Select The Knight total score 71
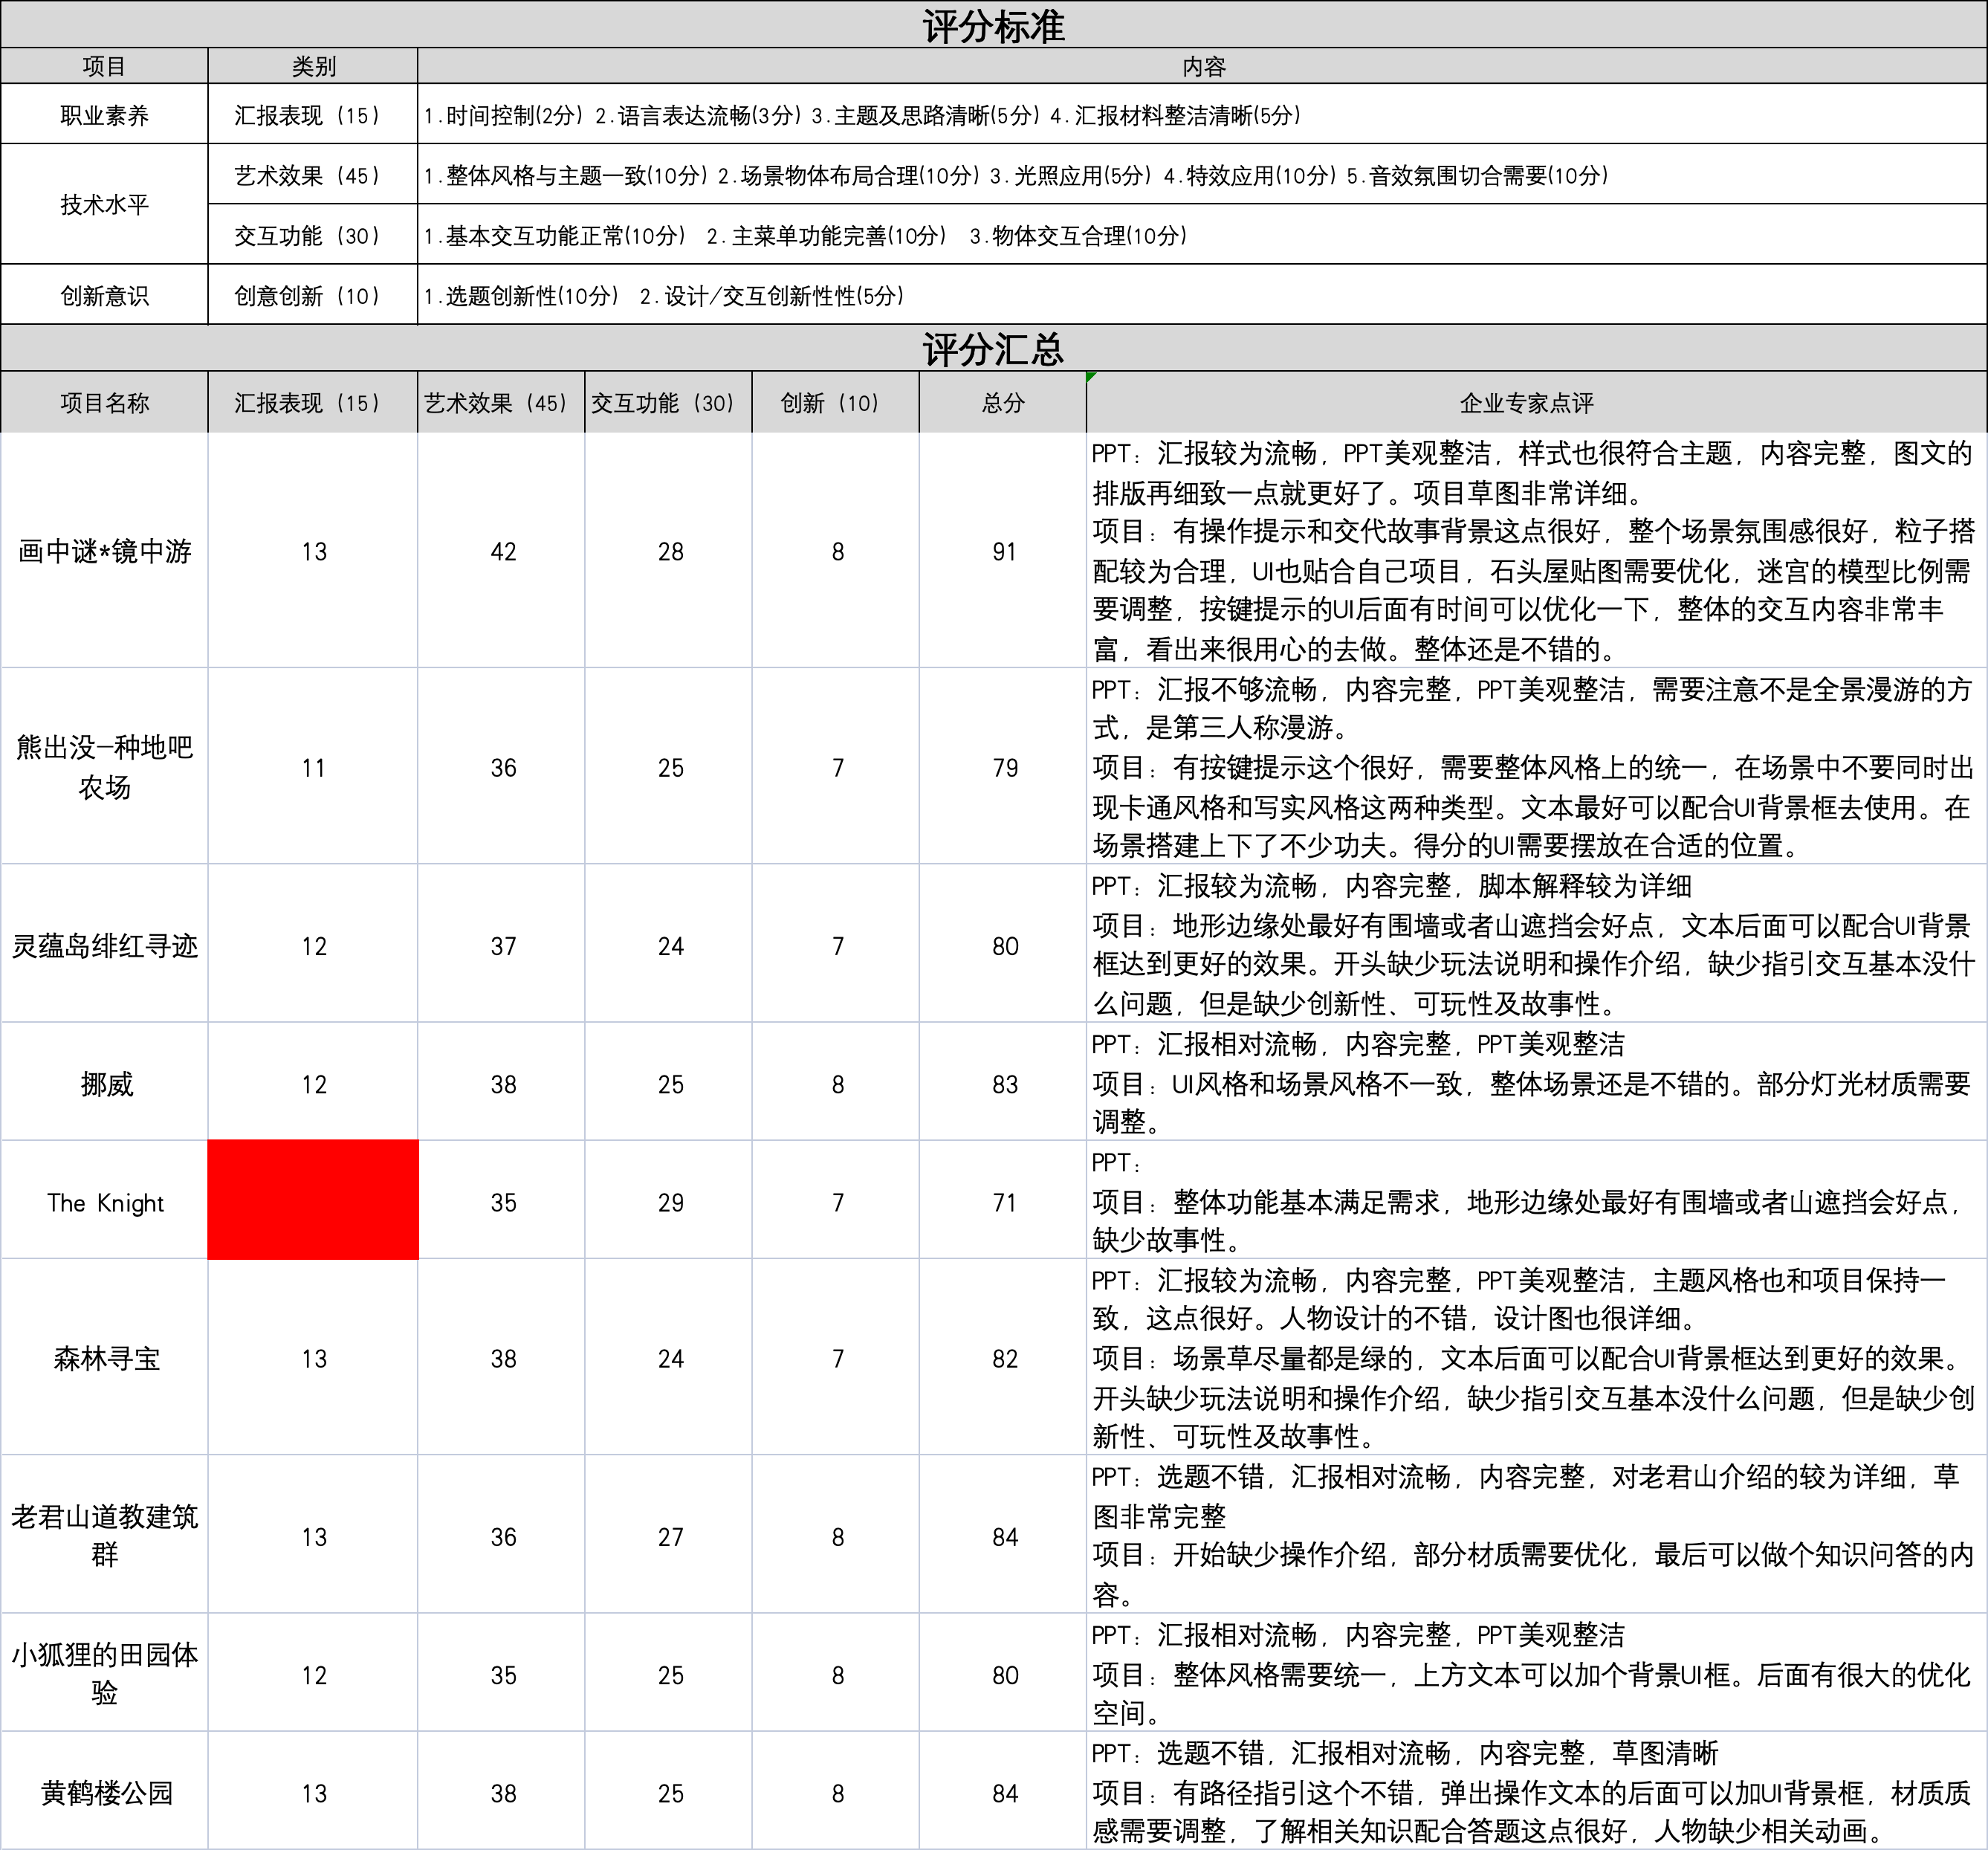The width and height of the screenshot is (1988, 1850). (x=1003, y=1202)
